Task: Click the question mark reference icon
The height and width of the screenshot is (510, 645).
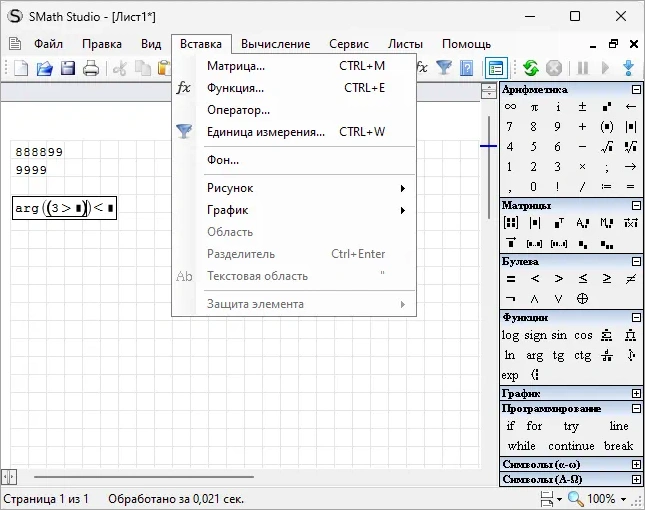Action: 466,68
